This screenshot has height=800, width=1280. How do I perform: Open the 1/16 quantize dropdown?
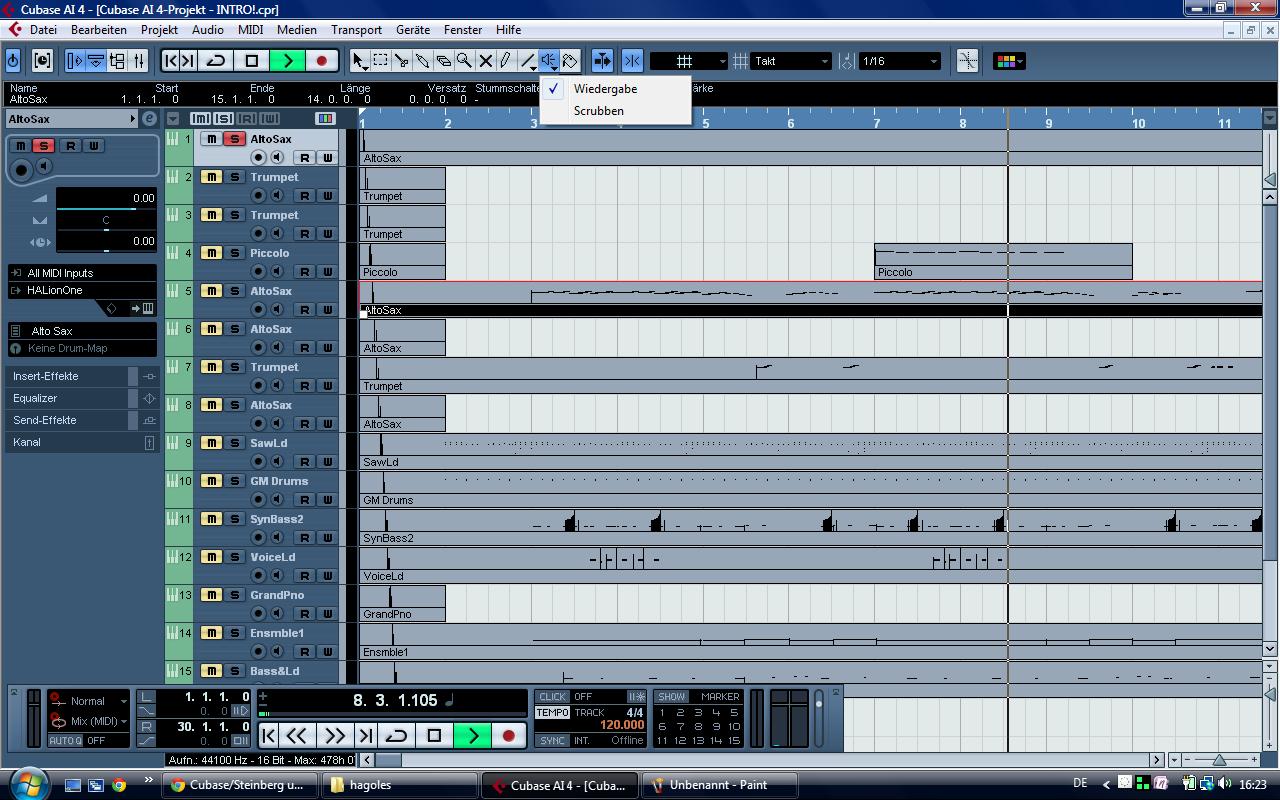899,61
